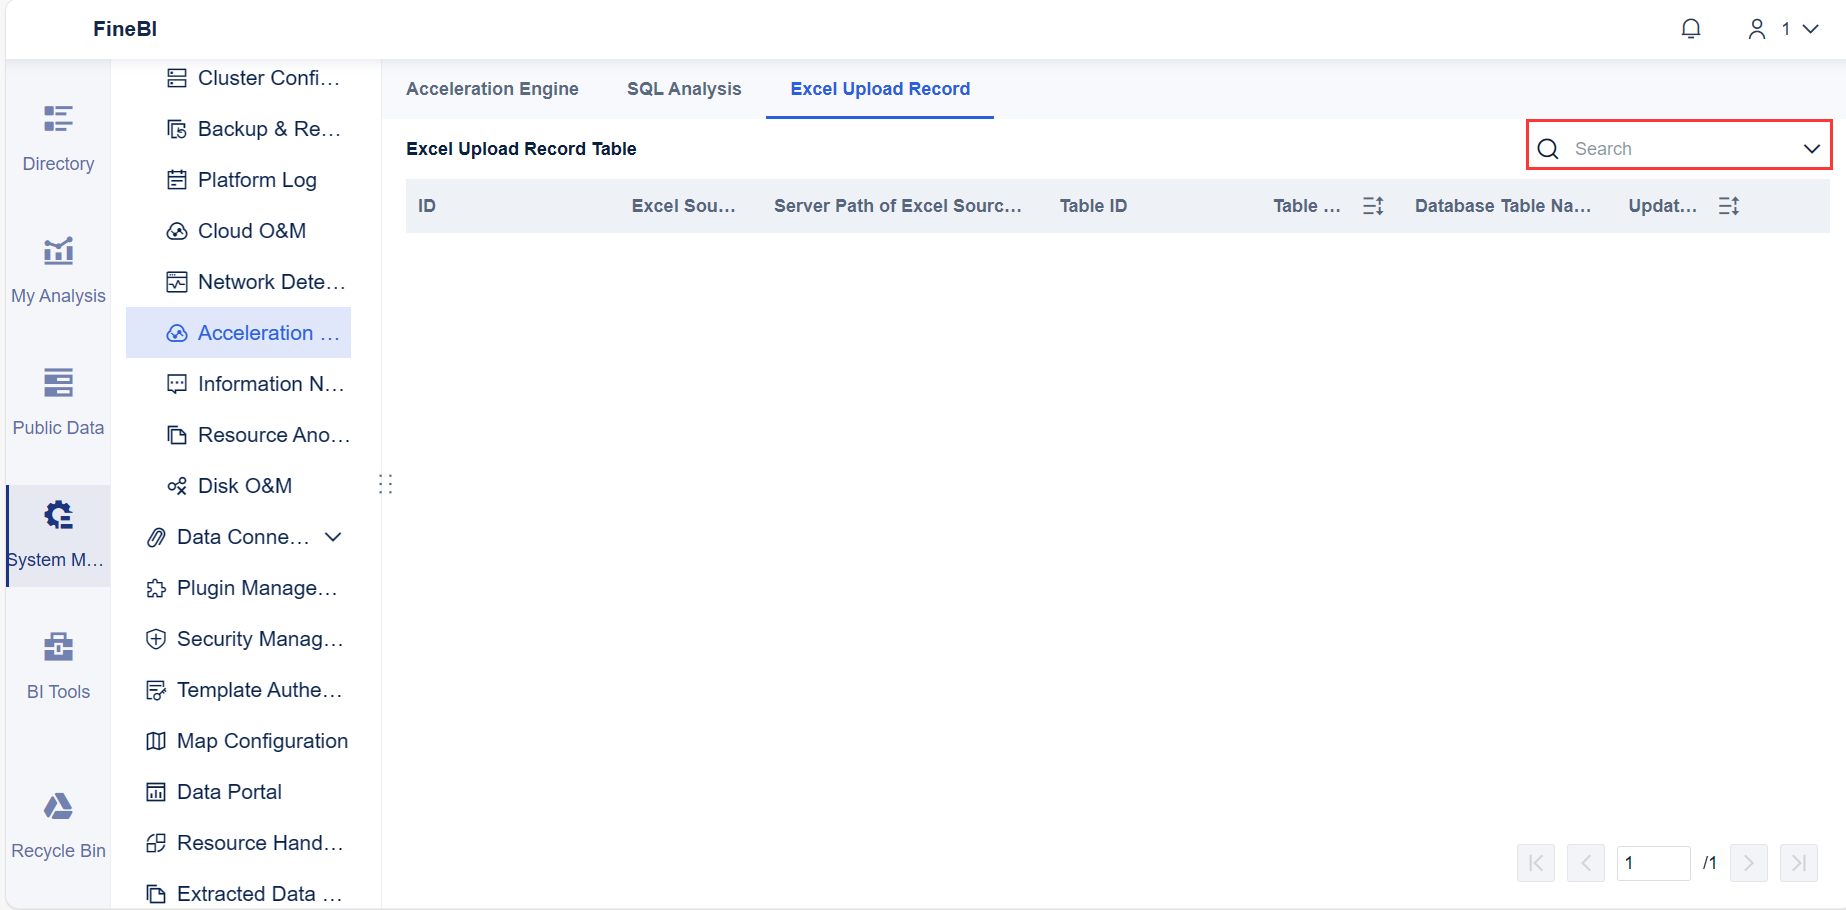Click the Plugin Management puzzle icon
The width and height of the screenshot is (1846, 910).
coord(156,588)
